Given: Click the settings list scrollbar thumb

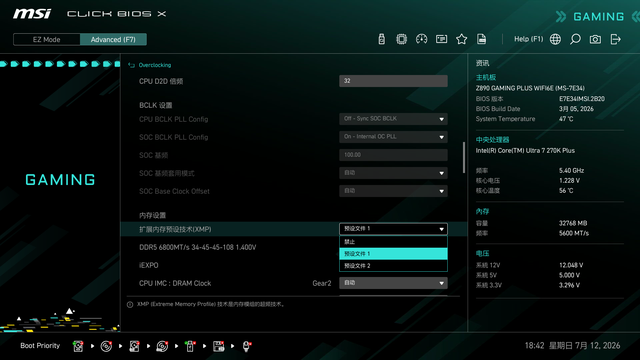Looking at the screenshot, I should [464, 158].
